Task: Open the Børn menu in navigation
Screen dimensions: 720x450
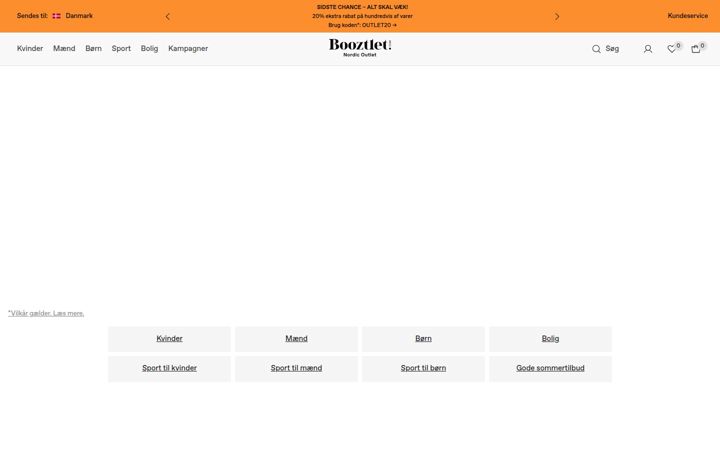Action: [x=93, y=48]
